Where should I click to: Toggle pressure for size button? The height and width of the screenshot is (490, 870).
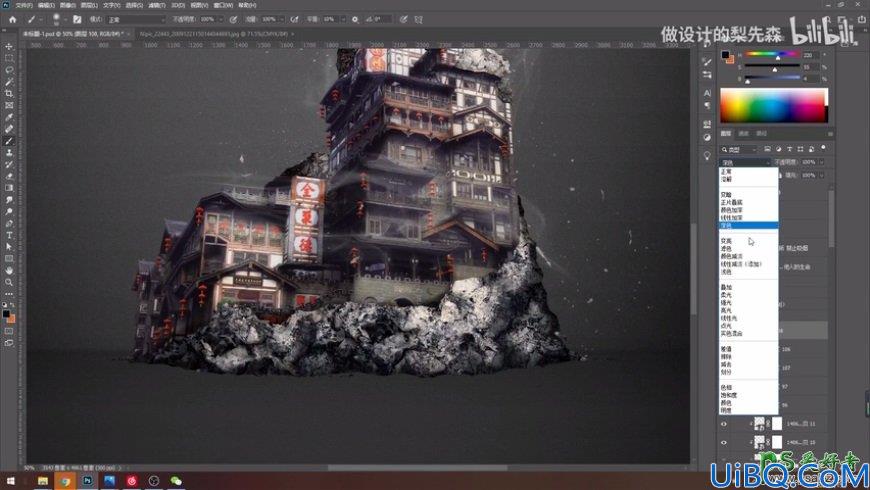[x=403, y=19]
